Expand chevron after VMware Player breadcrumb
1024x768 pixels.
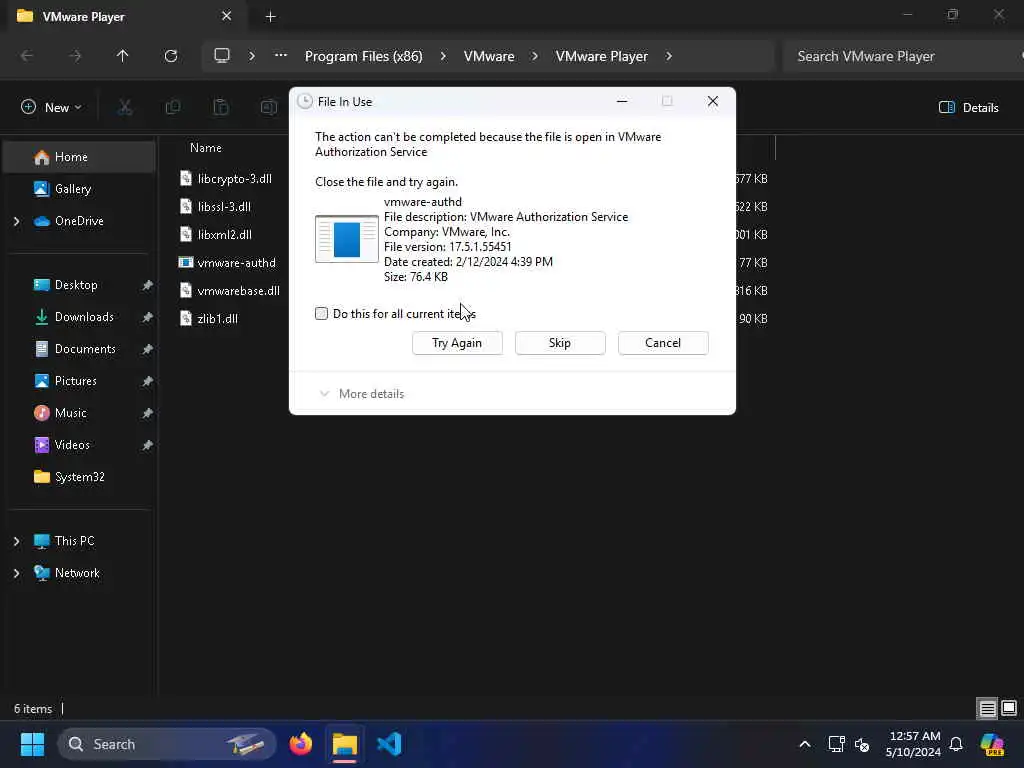[x=669, y=56]
